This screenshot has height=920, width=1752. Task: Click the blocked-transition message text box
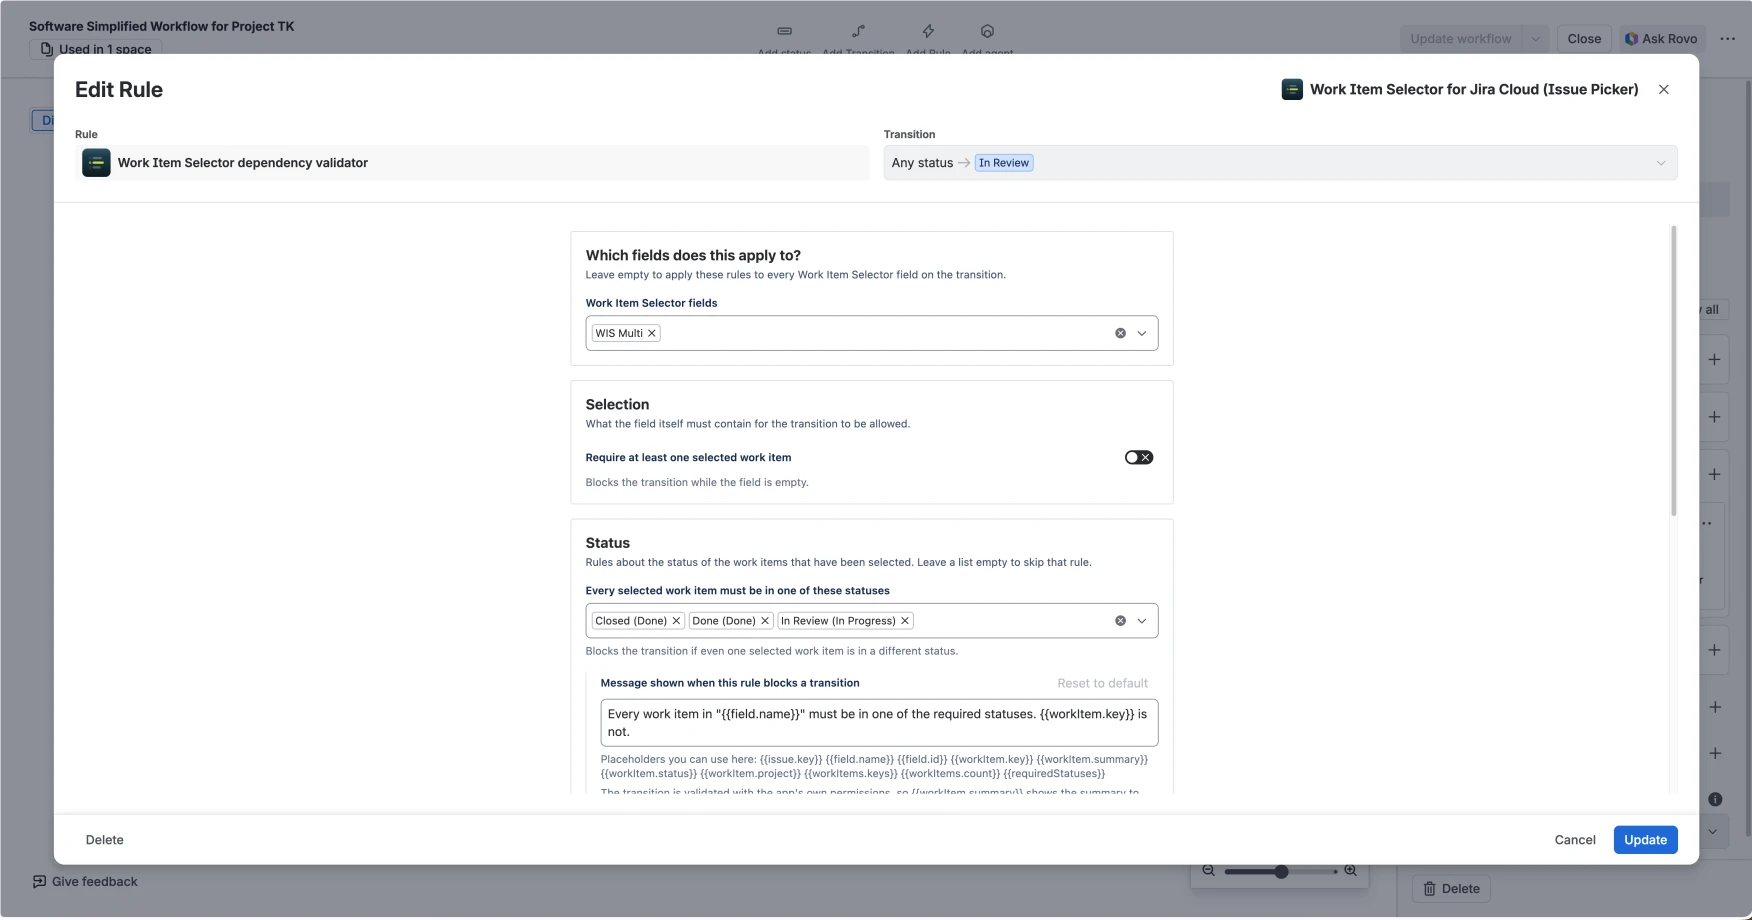(879, 723)
